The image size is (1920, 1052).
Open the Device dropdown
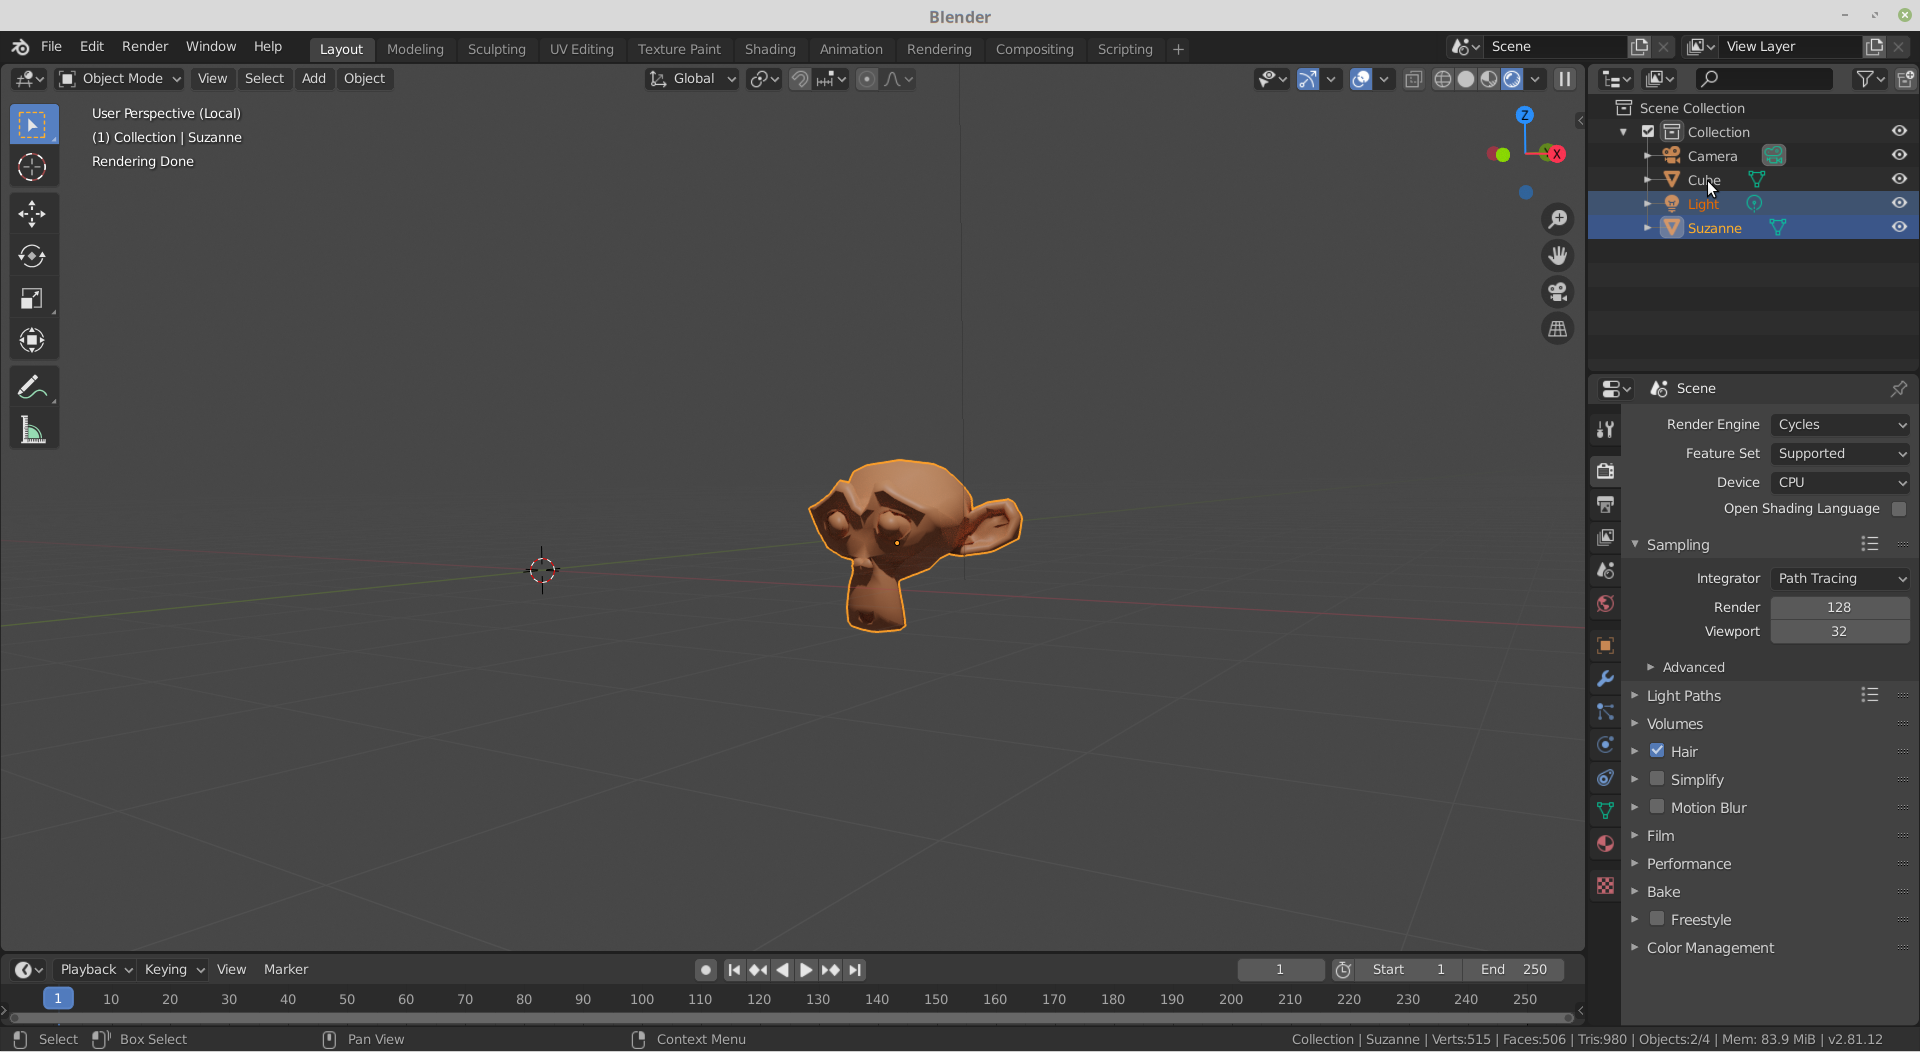point(1840,483)
